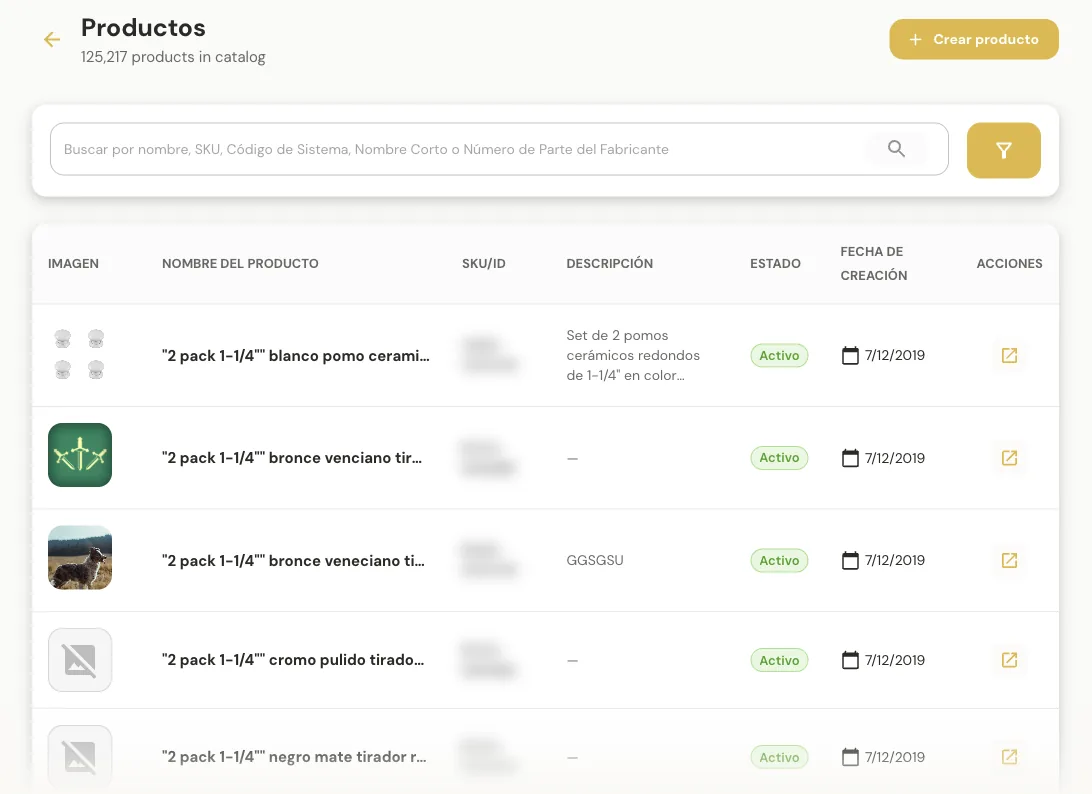Click calendar icon in bronce venciano tir row
Screen dimensions: 1092x794
click(x=850, y=458)
